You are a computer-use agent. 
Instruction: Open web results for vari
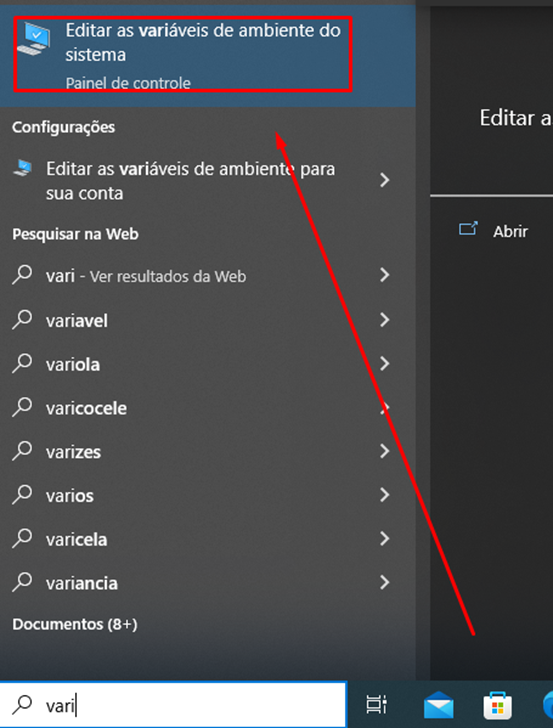[208, 276]
